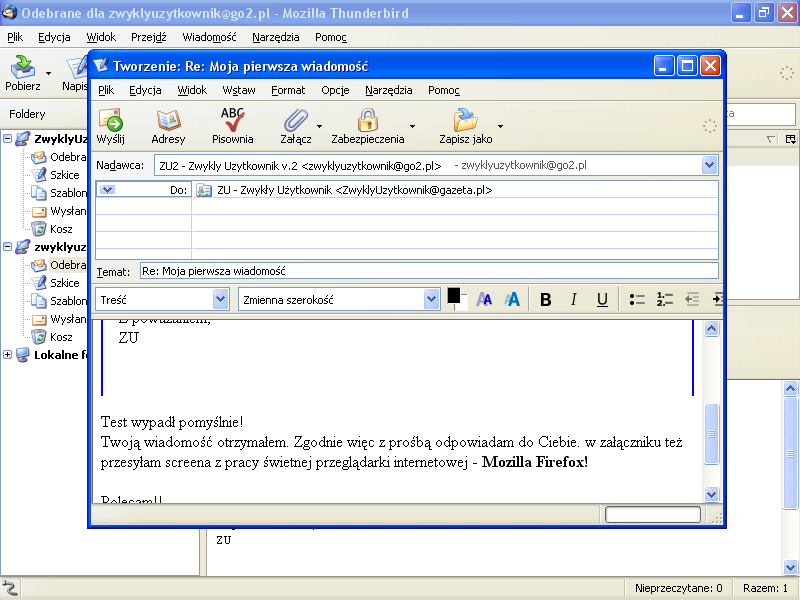Collapse the ZwyklyUz account tree
Image resolution: width=800 pixels, height=600 pixels.
pyautogui.click(x=8, y=138)
